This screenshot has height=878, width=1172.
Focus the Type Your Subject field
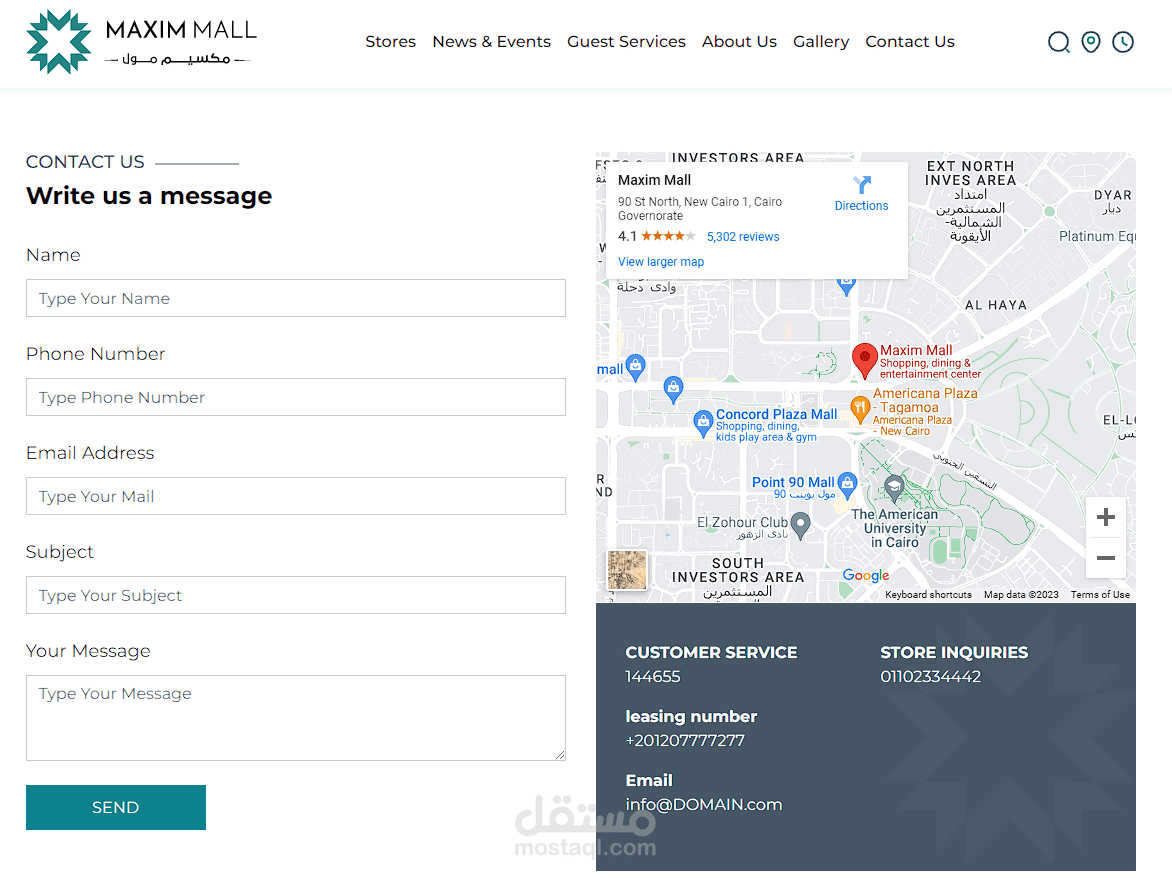click(x=296, y=595)
